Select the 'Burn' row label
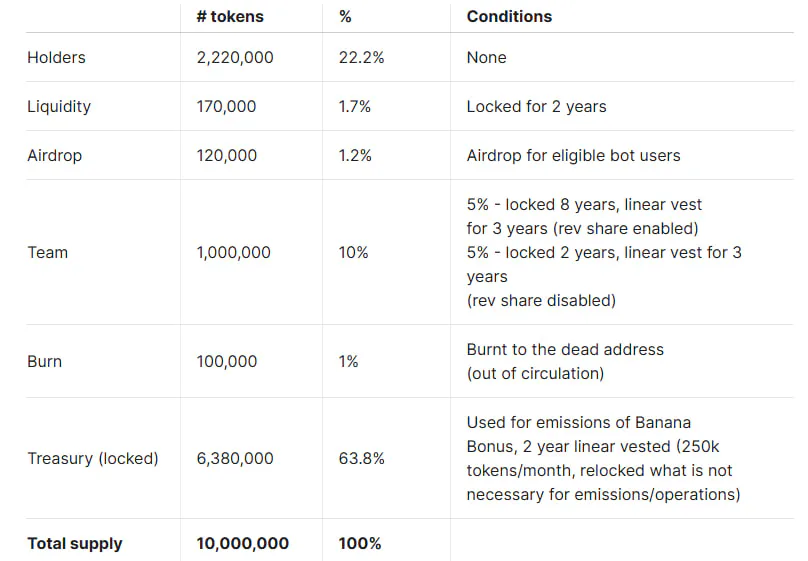 click(44, 361)
